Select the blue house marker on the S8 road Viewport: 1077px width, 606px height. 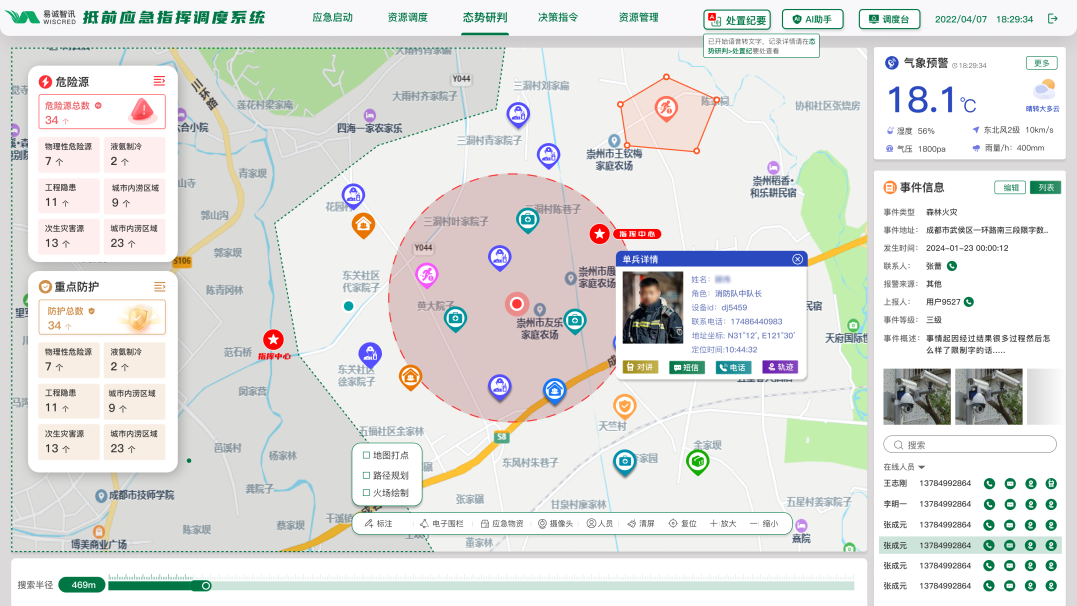pyautogui.click(x=554, y=390)
